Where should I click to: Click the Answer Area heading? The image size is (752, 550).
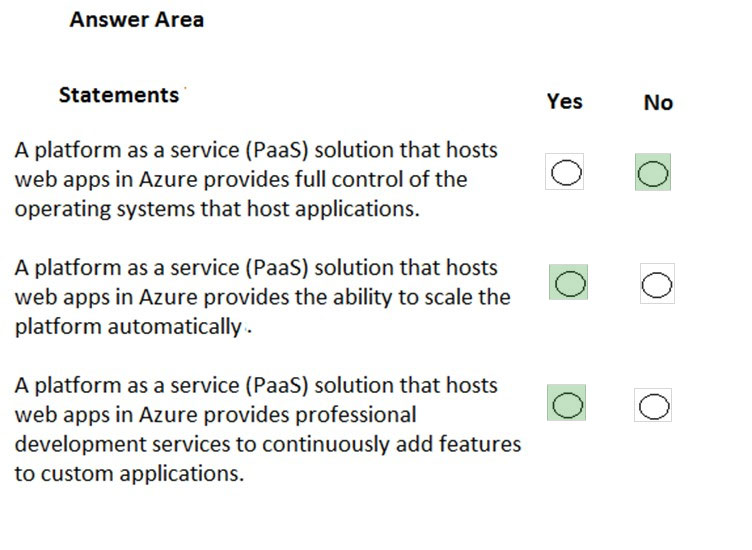point(137,20)
